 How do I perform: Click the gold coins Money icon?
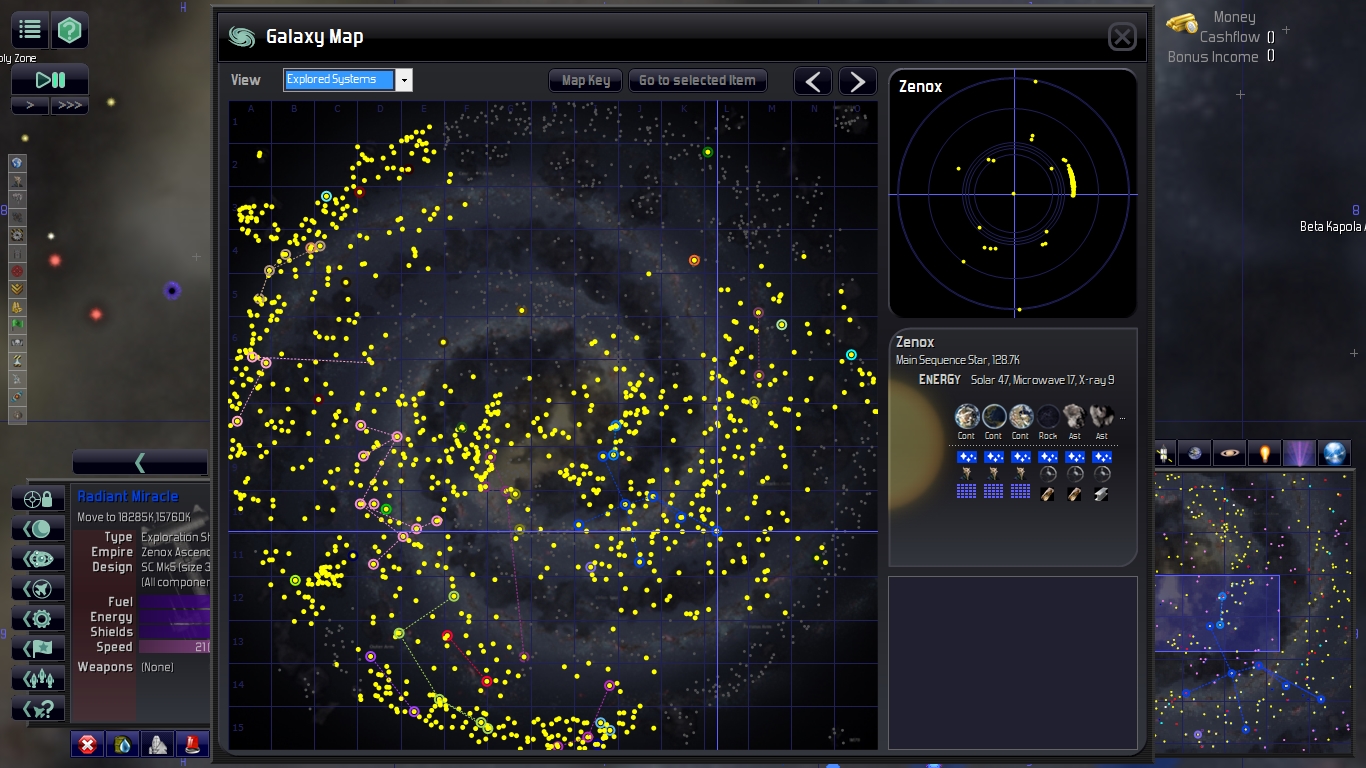[1183, 22]
